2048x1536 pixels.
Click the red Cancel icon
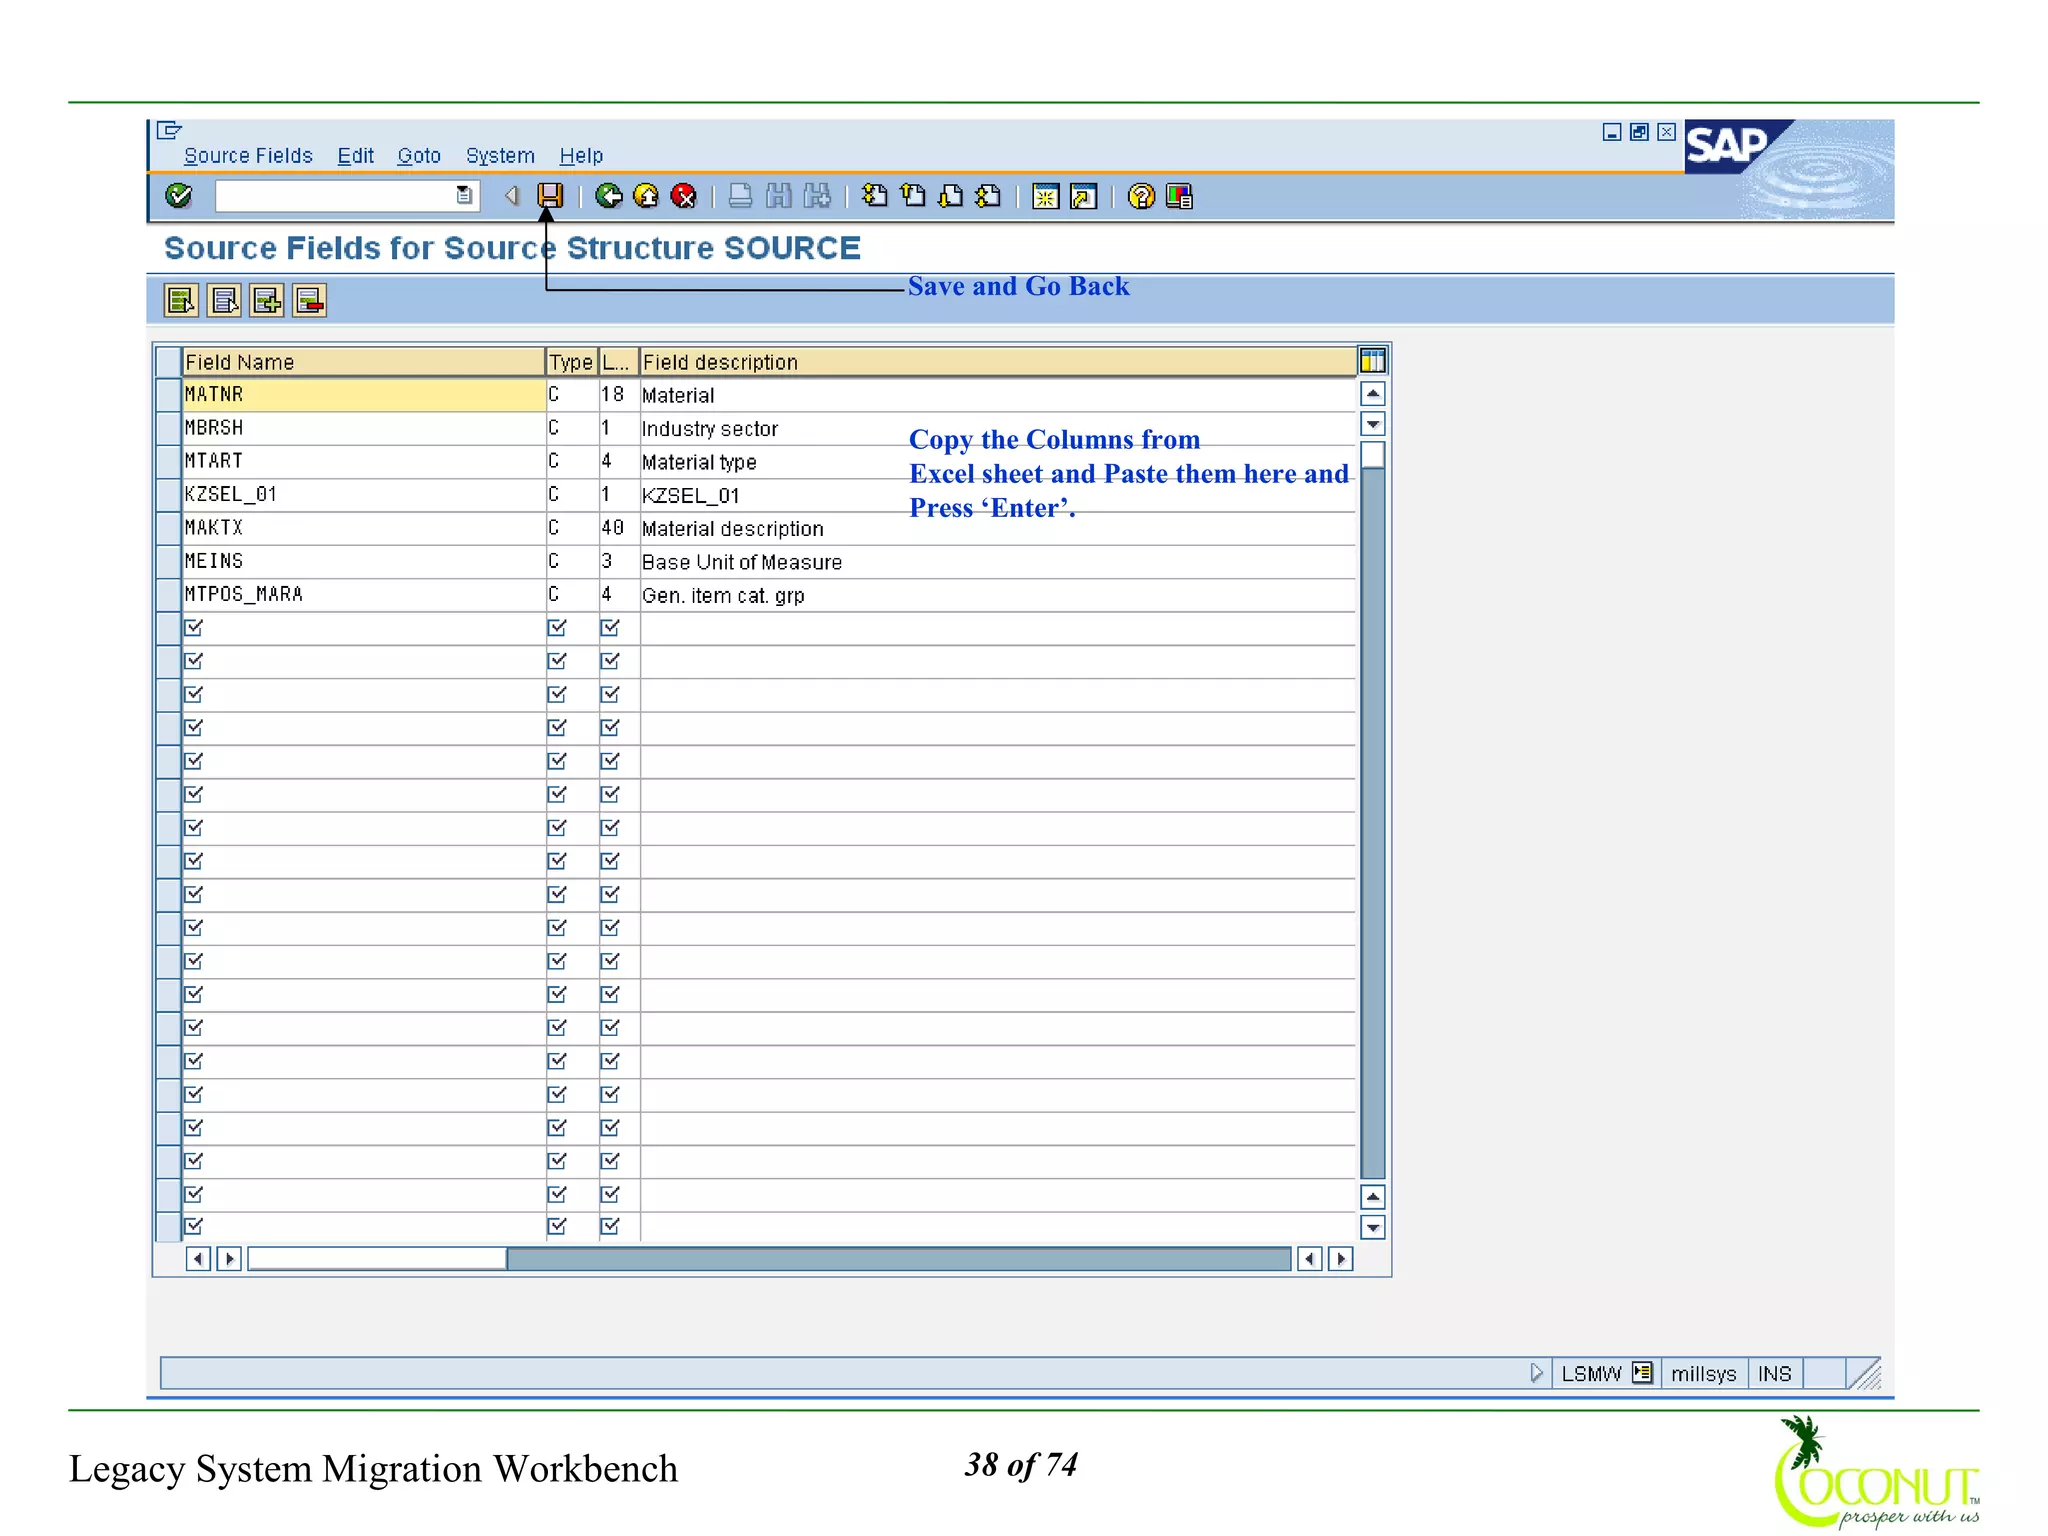[x=684, y=196]
